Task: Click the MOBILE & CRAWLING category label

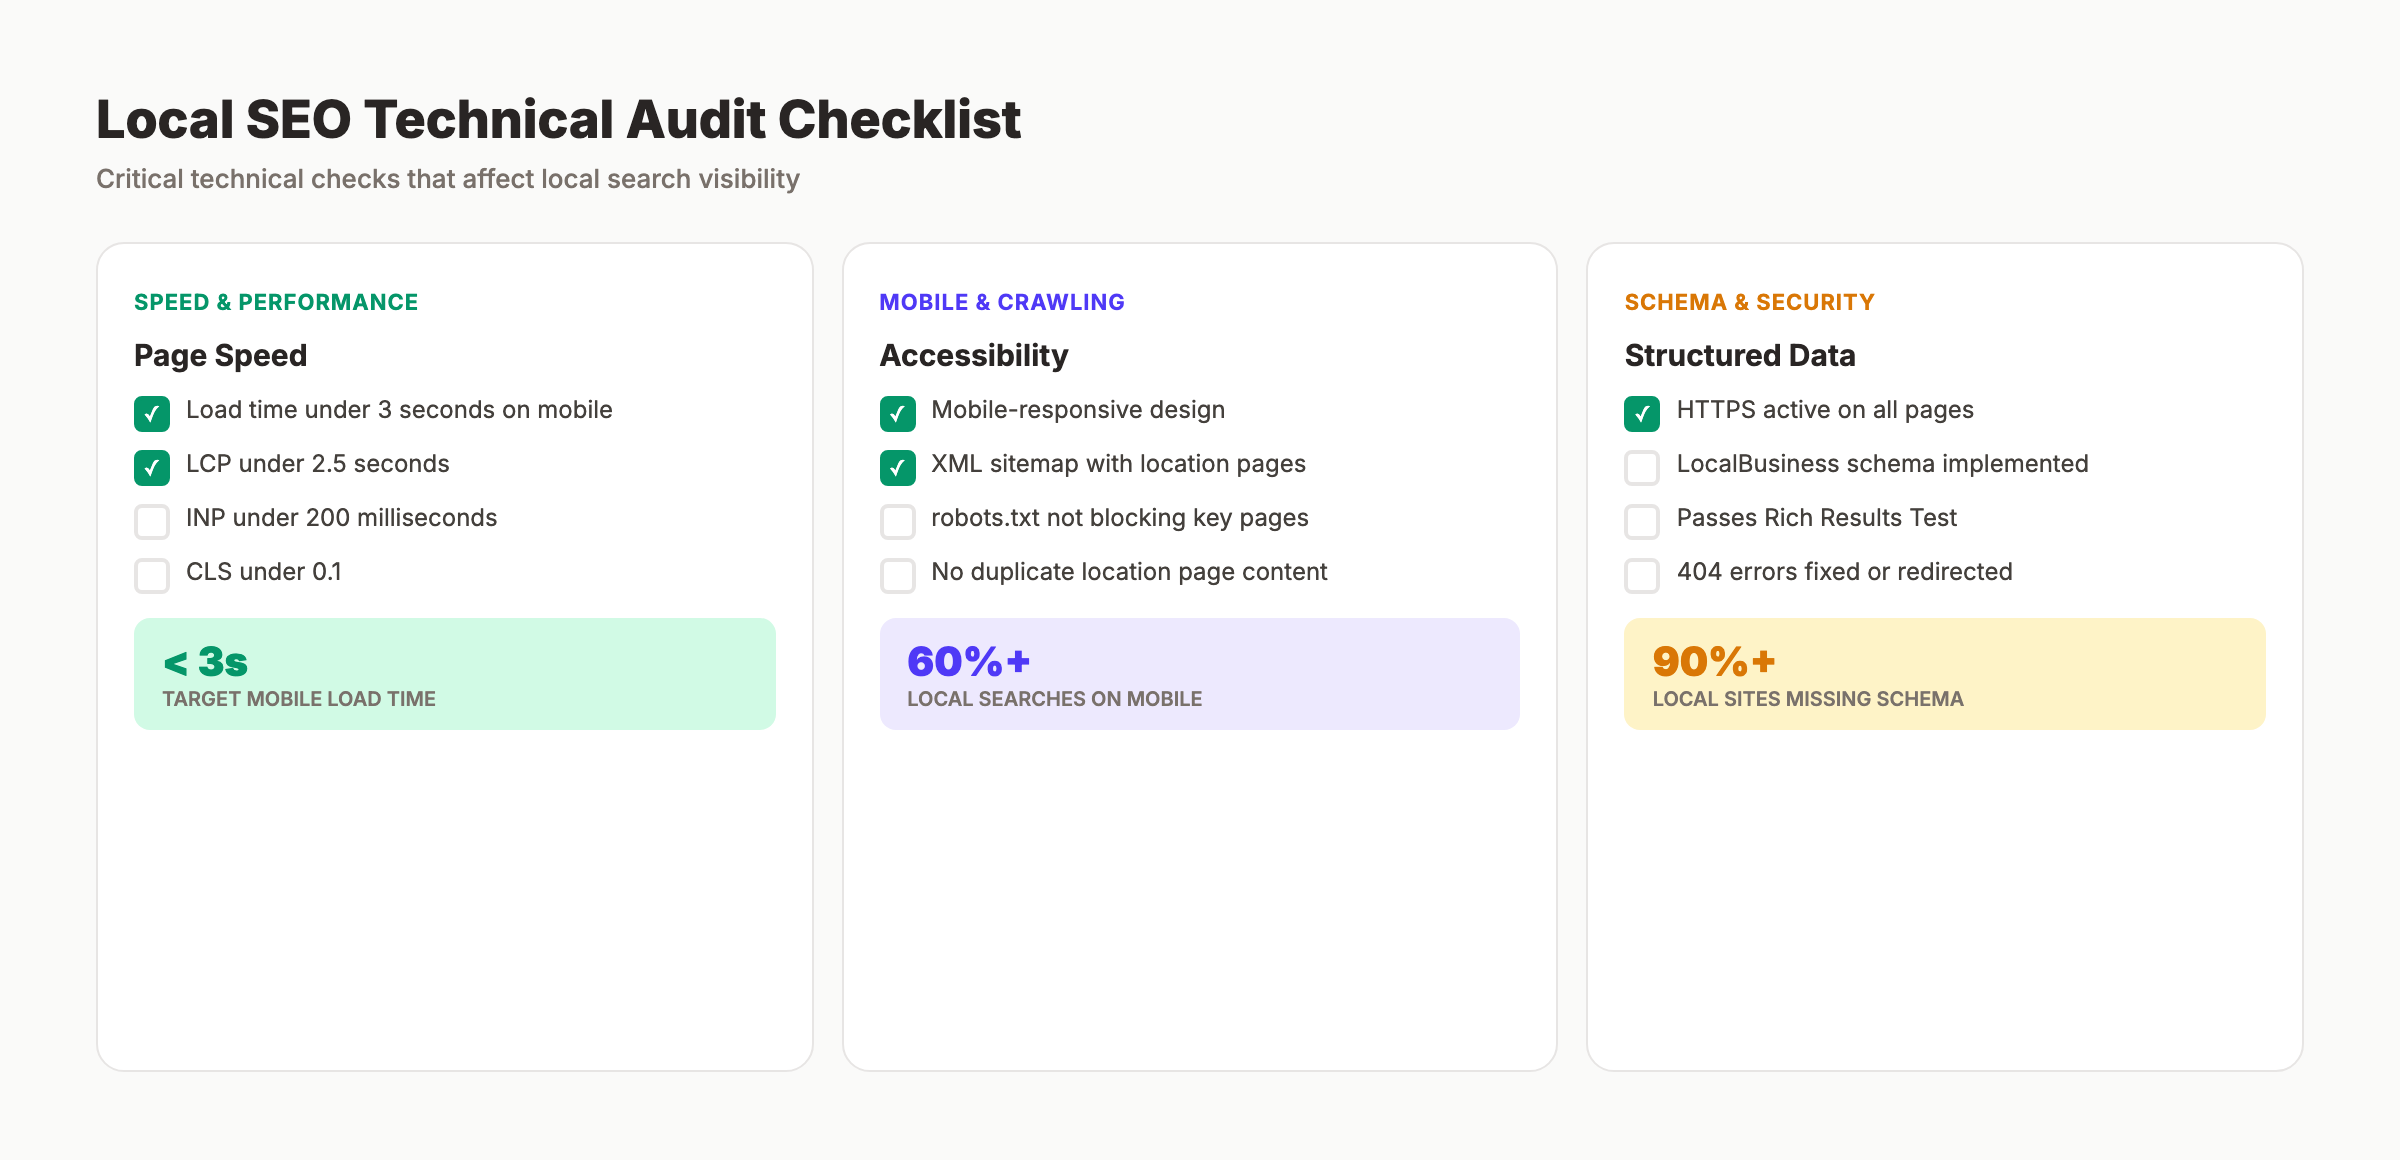Action: pos(1001,301)
